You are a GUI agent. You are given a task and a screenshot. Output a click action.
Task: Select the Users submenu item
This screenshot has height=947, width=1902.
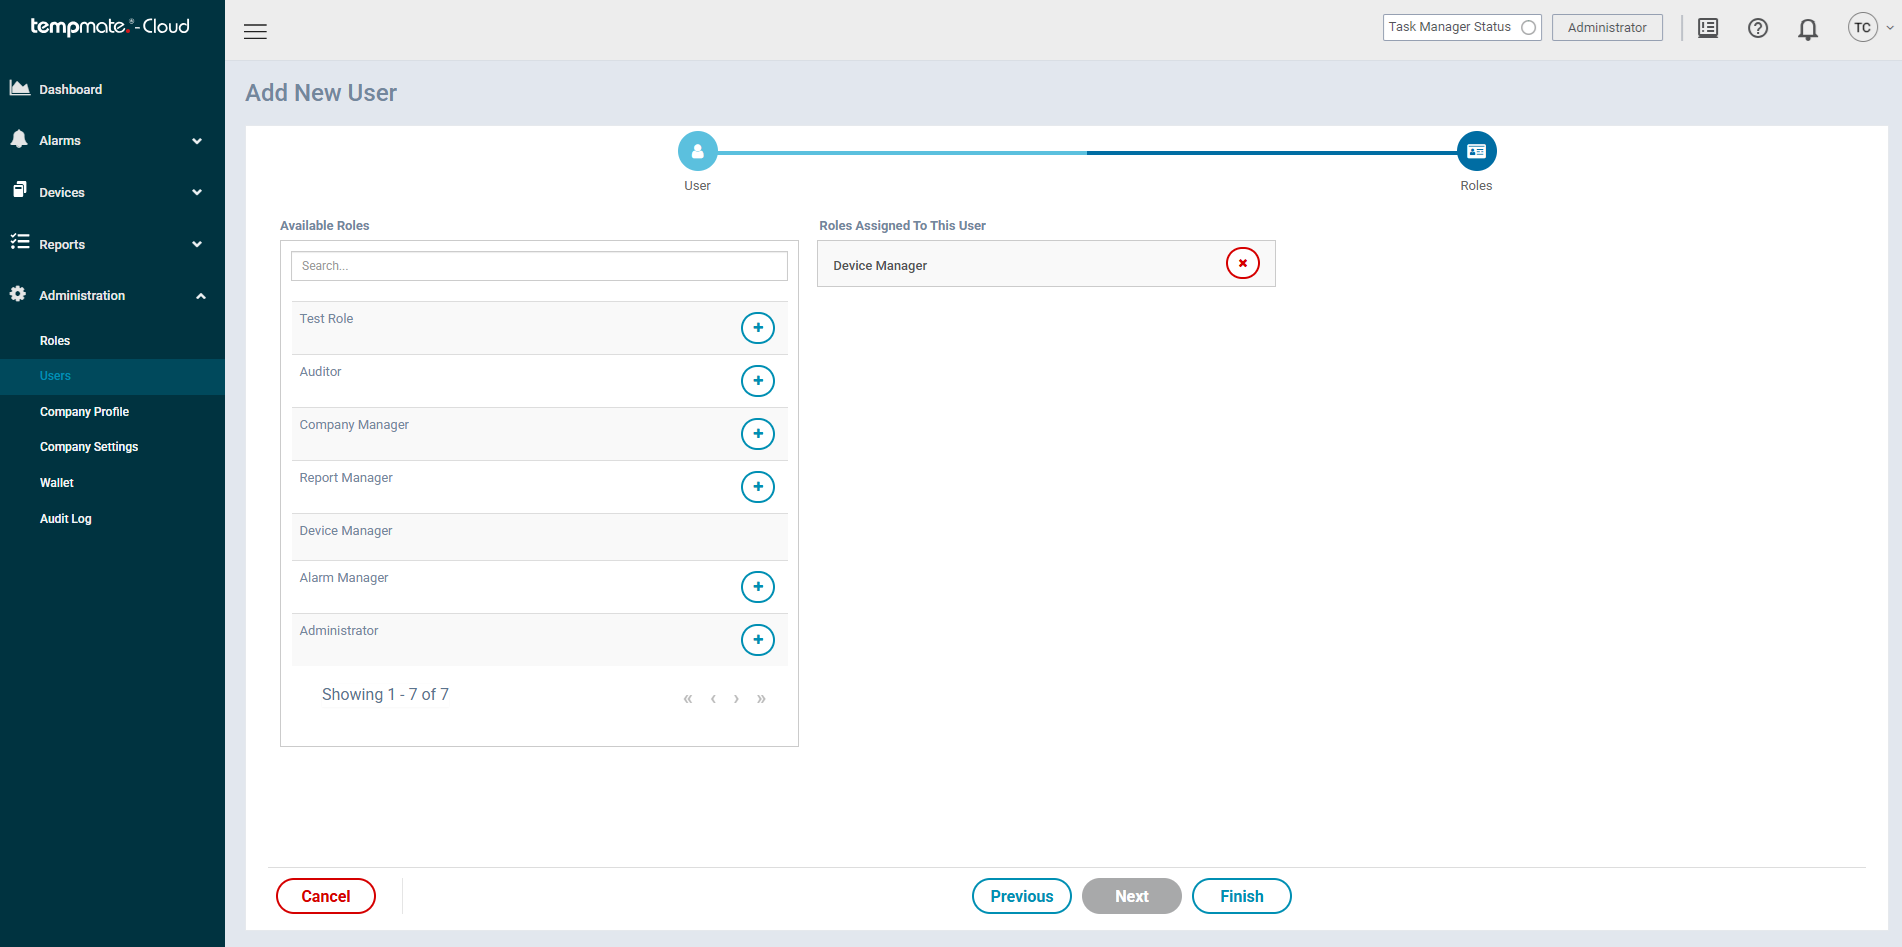(x=112, y=376)
